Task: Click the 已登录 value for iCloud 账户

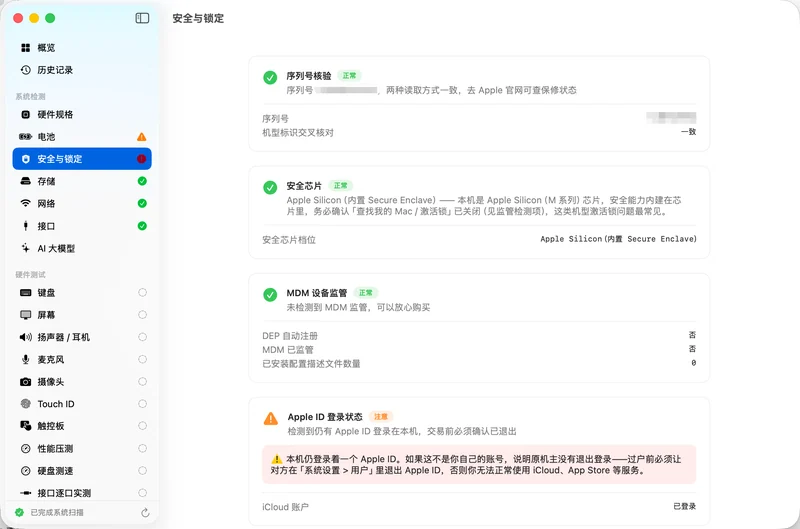Action: tap(685, 506)
